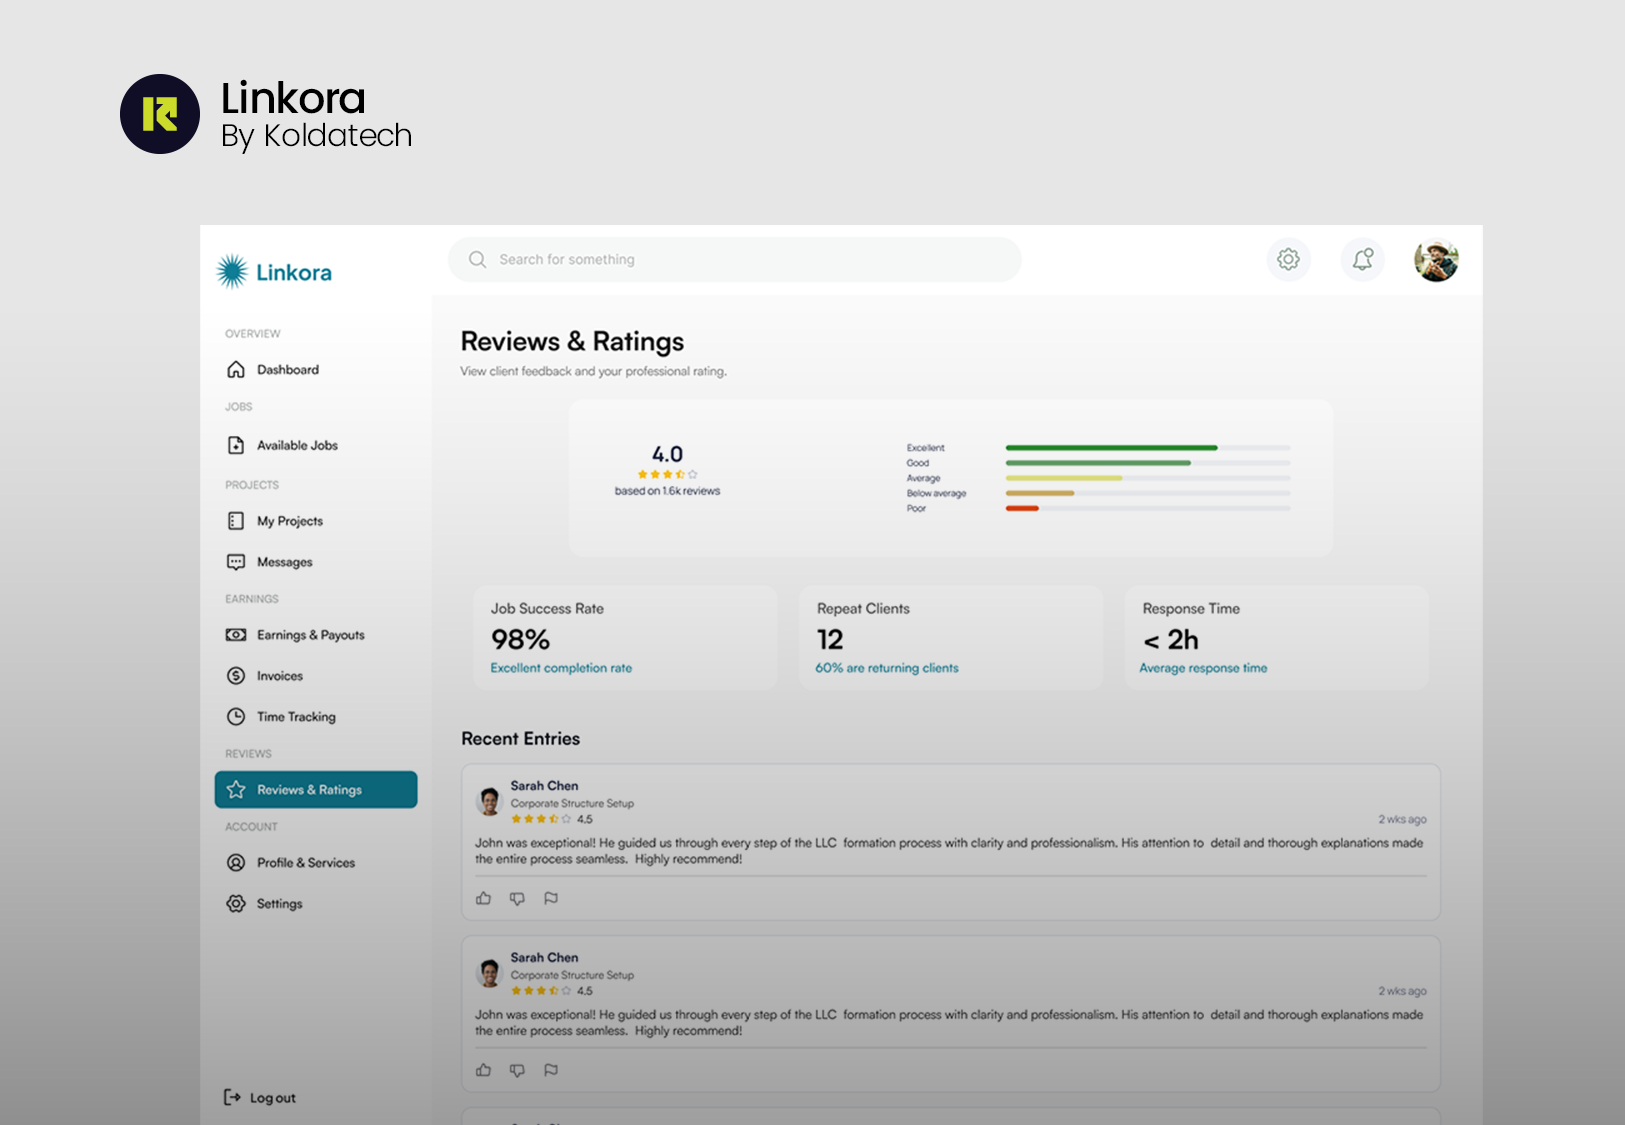Open the notification bell
This screenshot has height=1125, width=1625.
tap(1362, 259)
